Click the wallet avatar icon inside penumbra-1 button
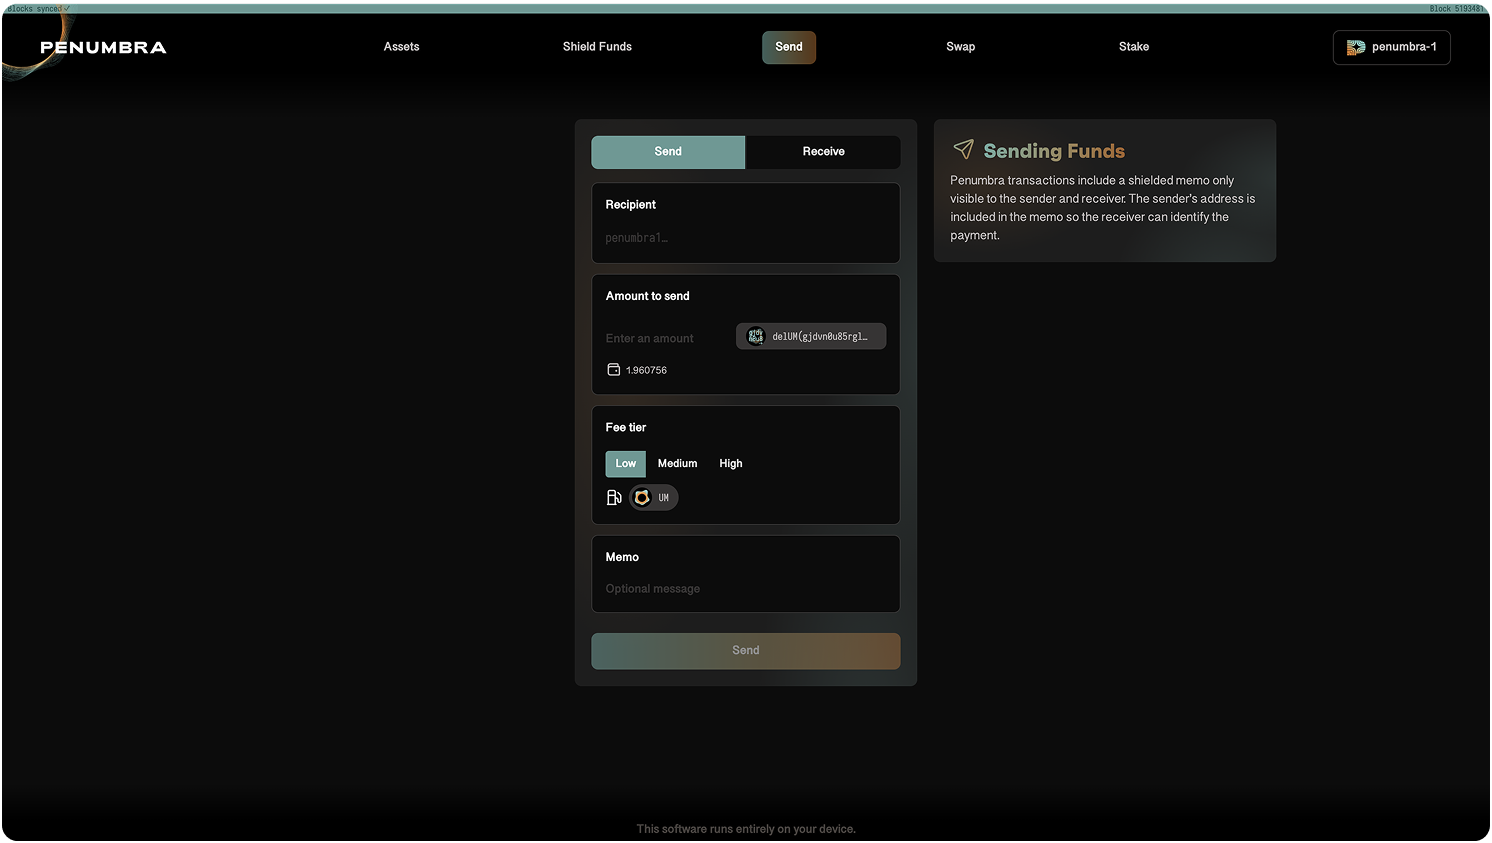 pos(1354,46)
